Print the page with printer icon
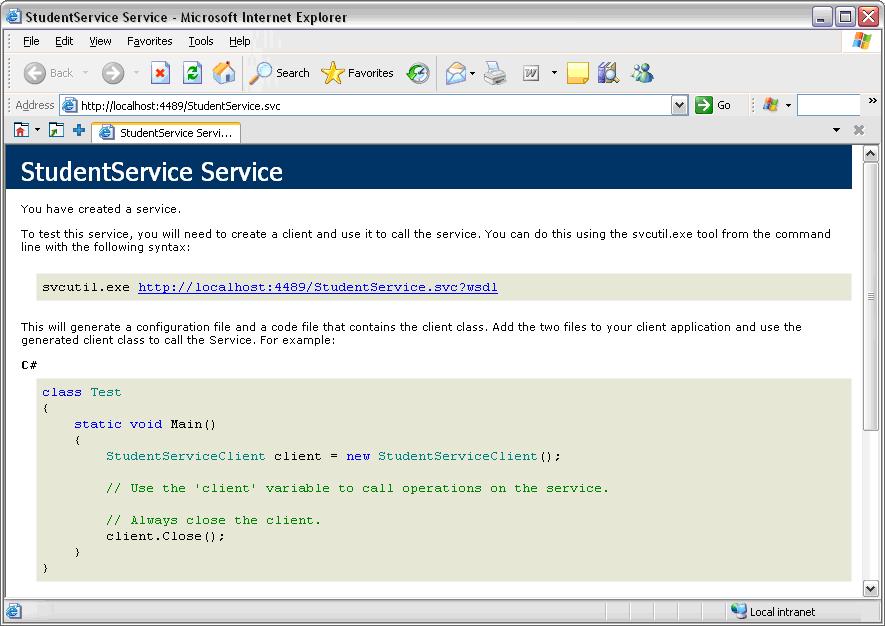Viewport: 885px width, 626px height. pos(495,73)
